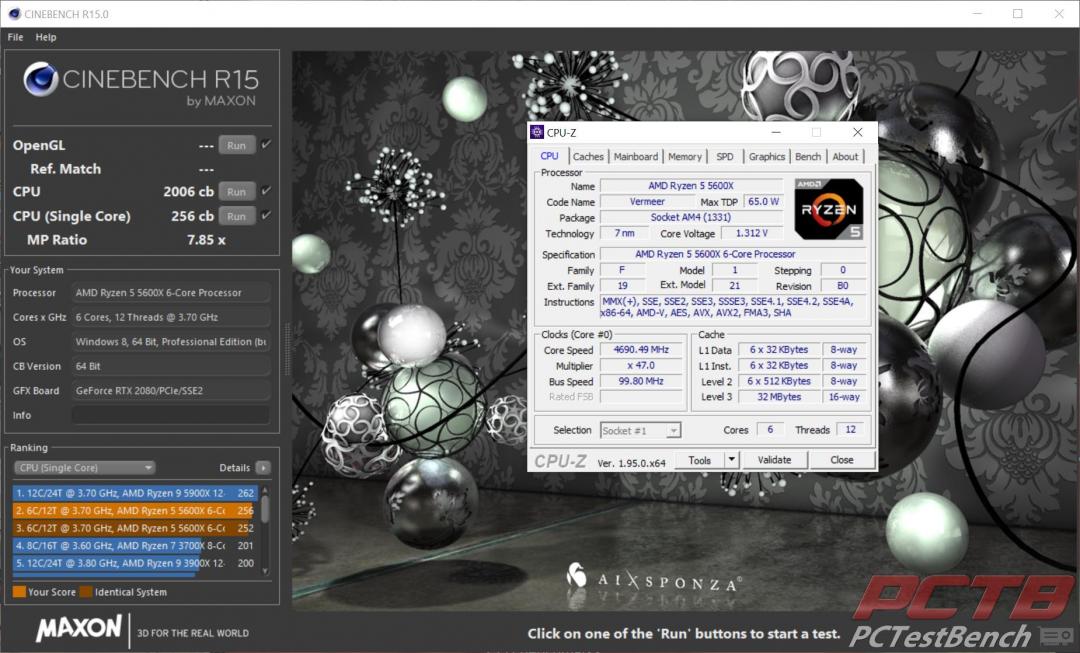Click the ranking Details arrow button
The width and height of the screenshot is (1080, 653).
pos(263,468)
